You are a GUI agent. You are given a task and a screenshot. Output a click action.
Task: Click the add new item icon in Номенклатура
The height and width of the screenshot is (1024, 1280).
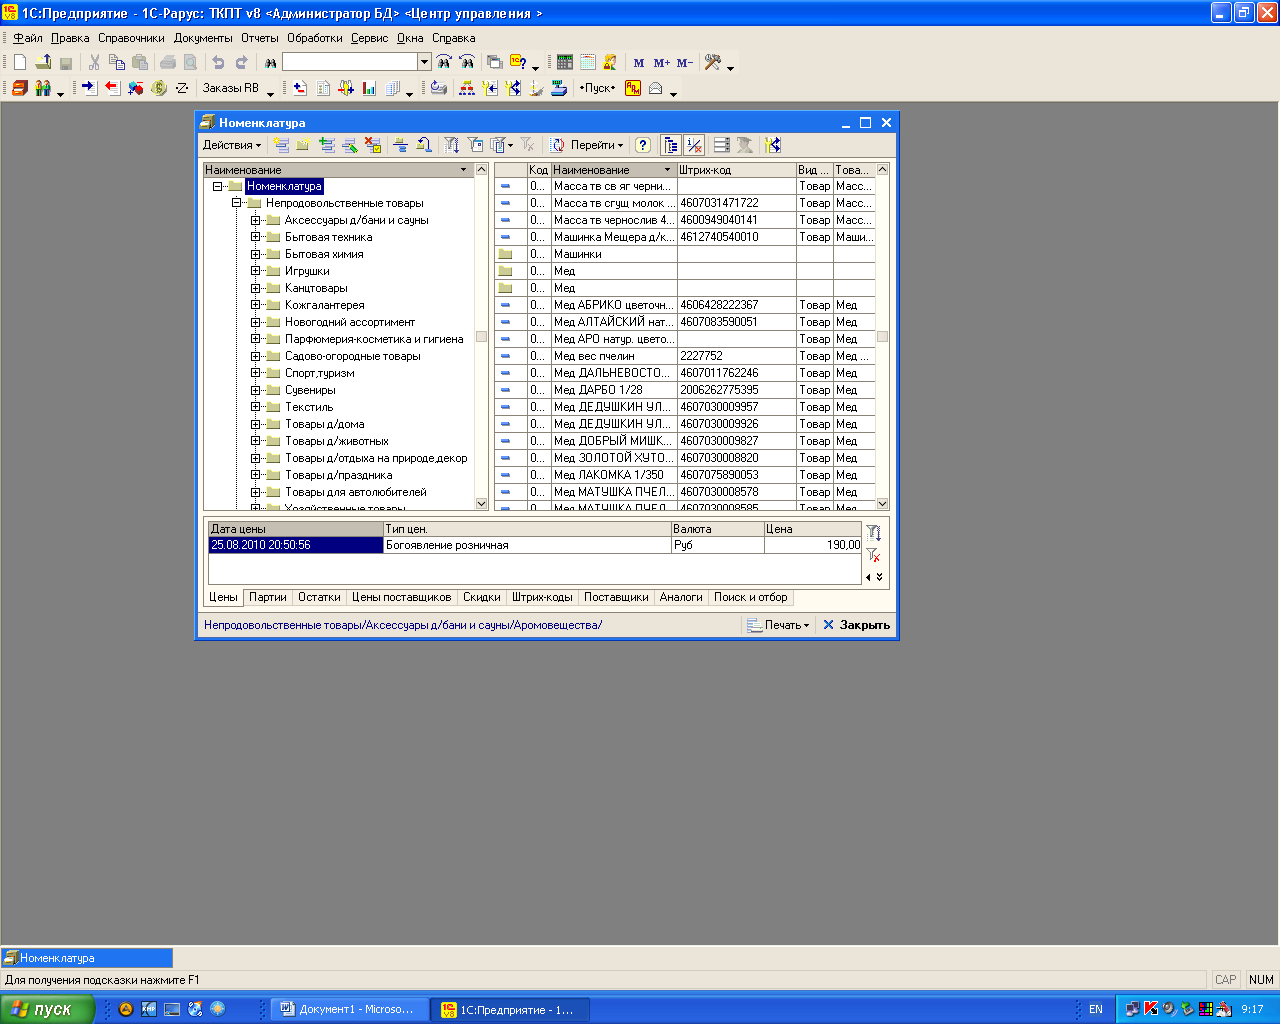click(x=281, y=145)
